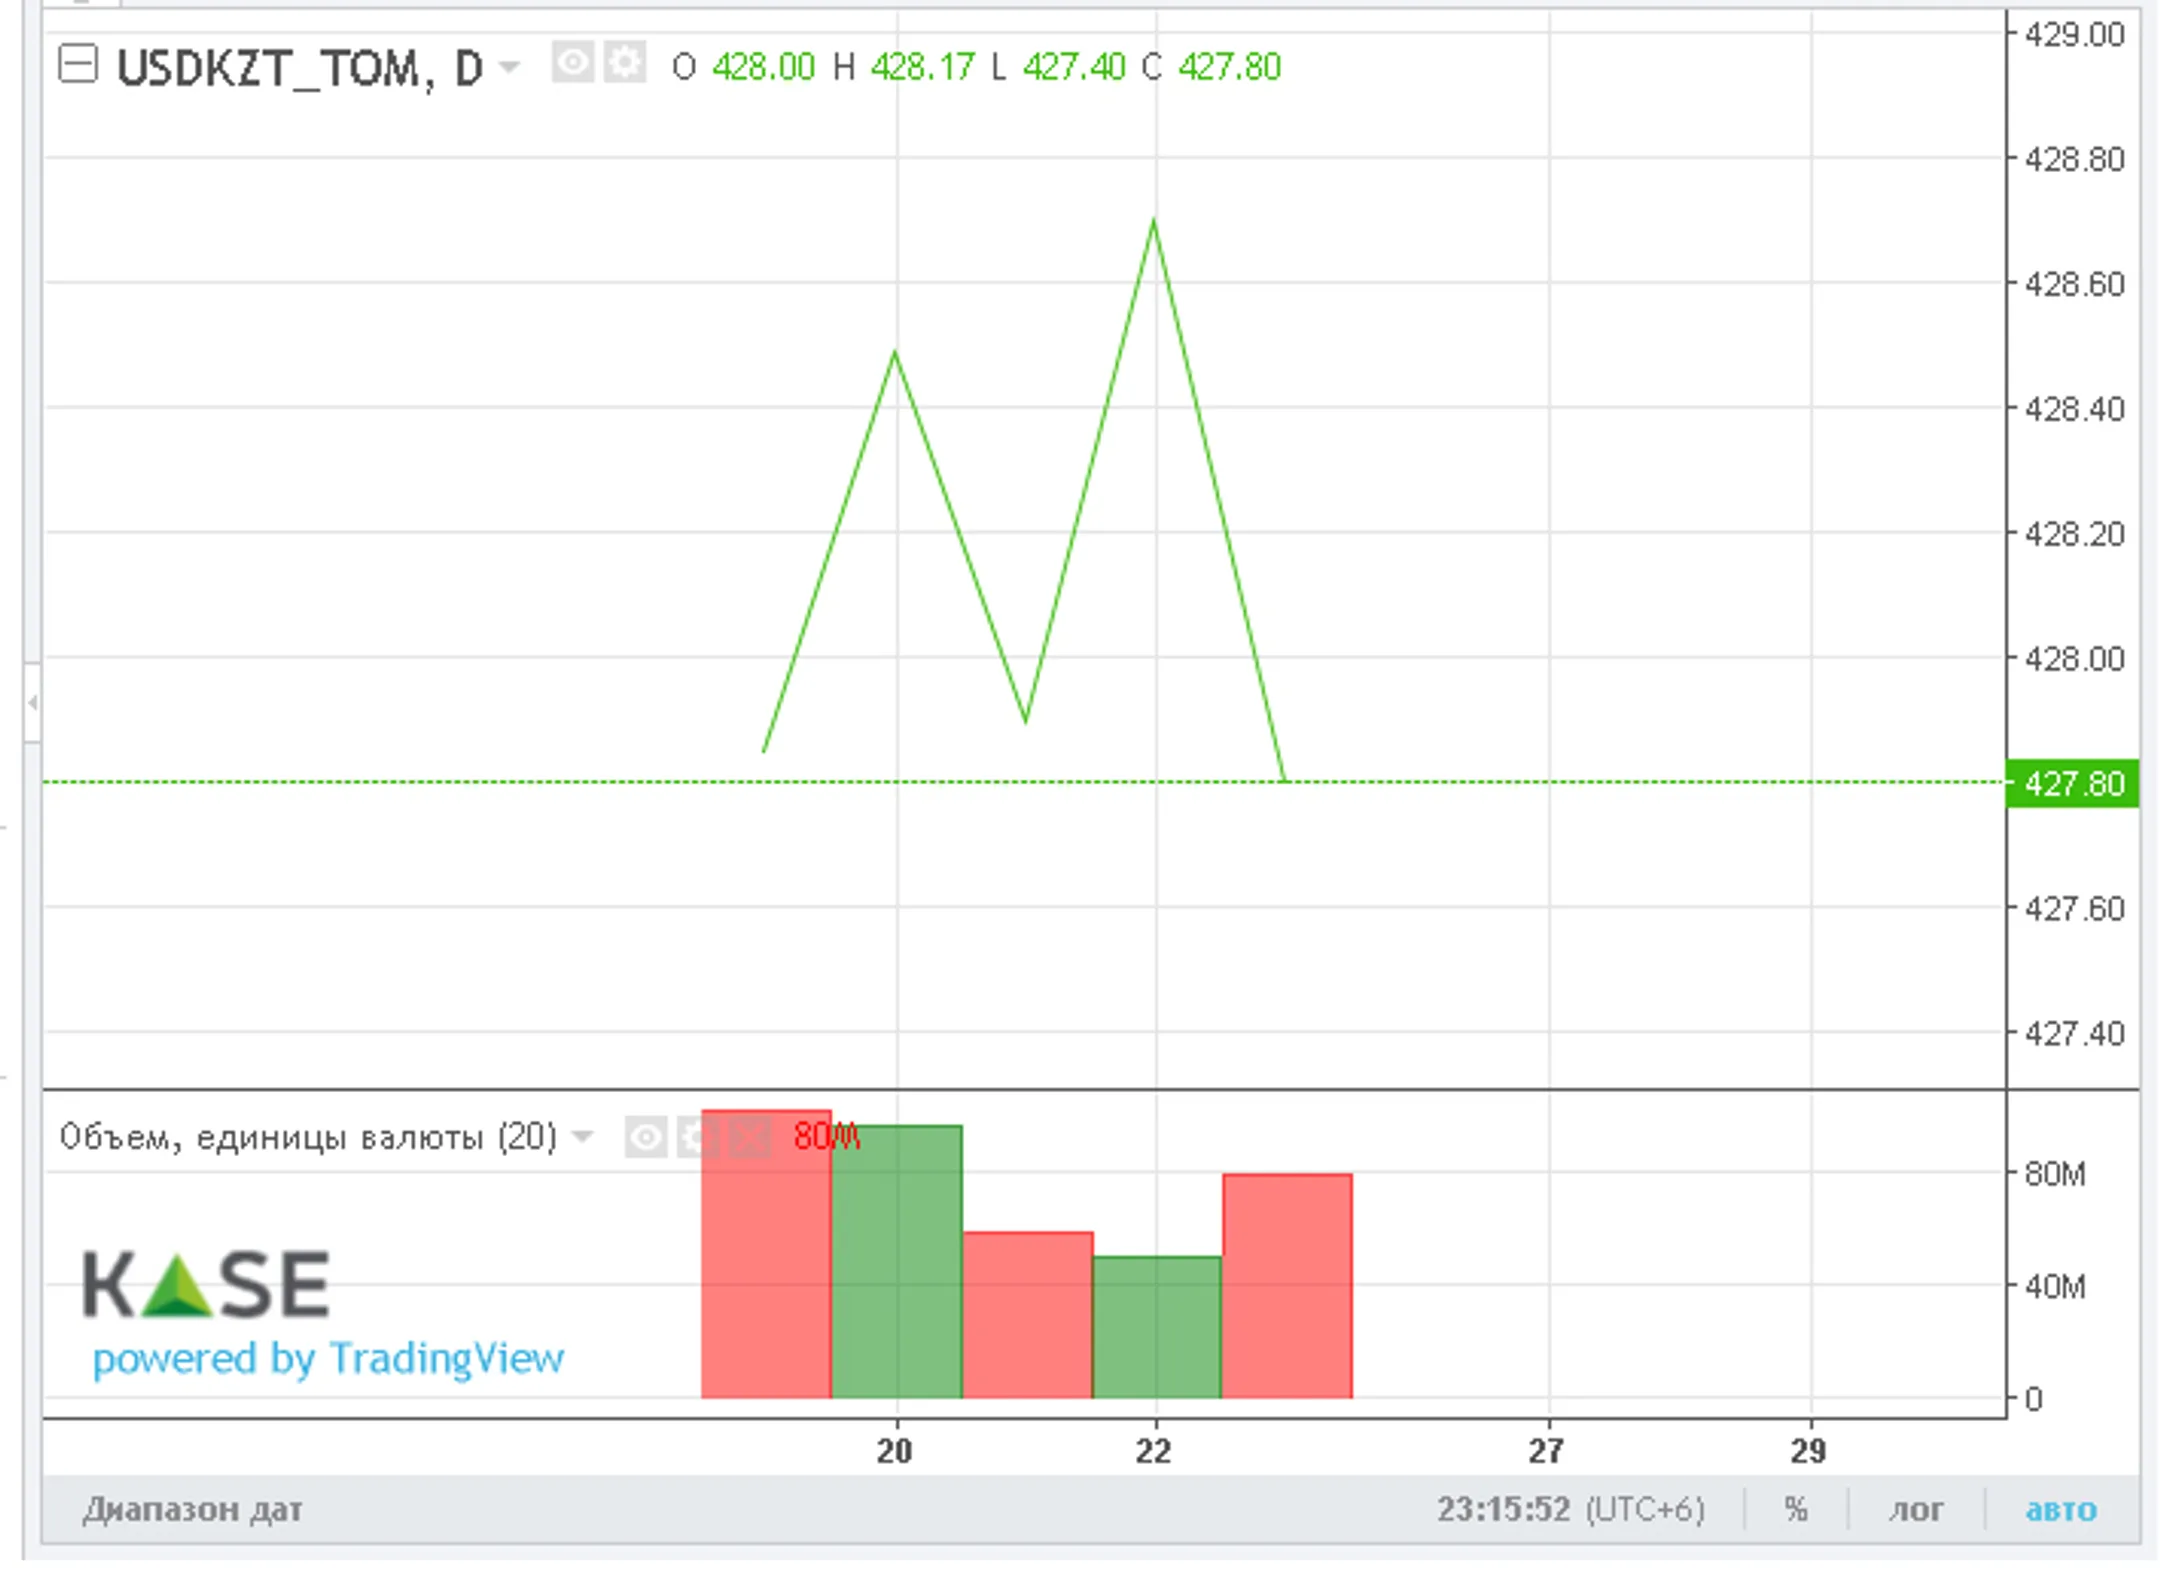Screen dimensions: 2160x1581
Task: Toggle the авто auto scale
Action: [2060, 1509]
